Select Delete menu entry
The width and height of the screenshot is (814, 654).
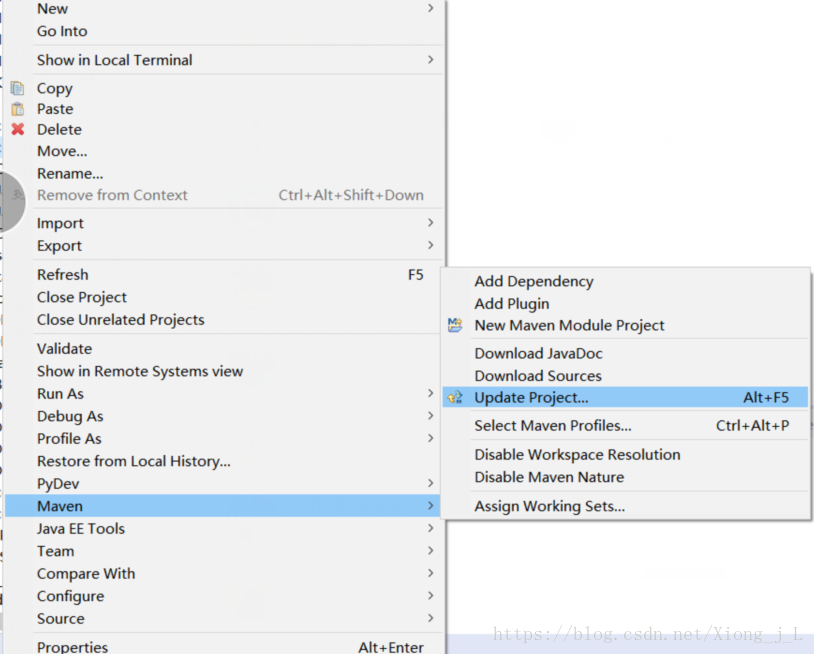225,129
